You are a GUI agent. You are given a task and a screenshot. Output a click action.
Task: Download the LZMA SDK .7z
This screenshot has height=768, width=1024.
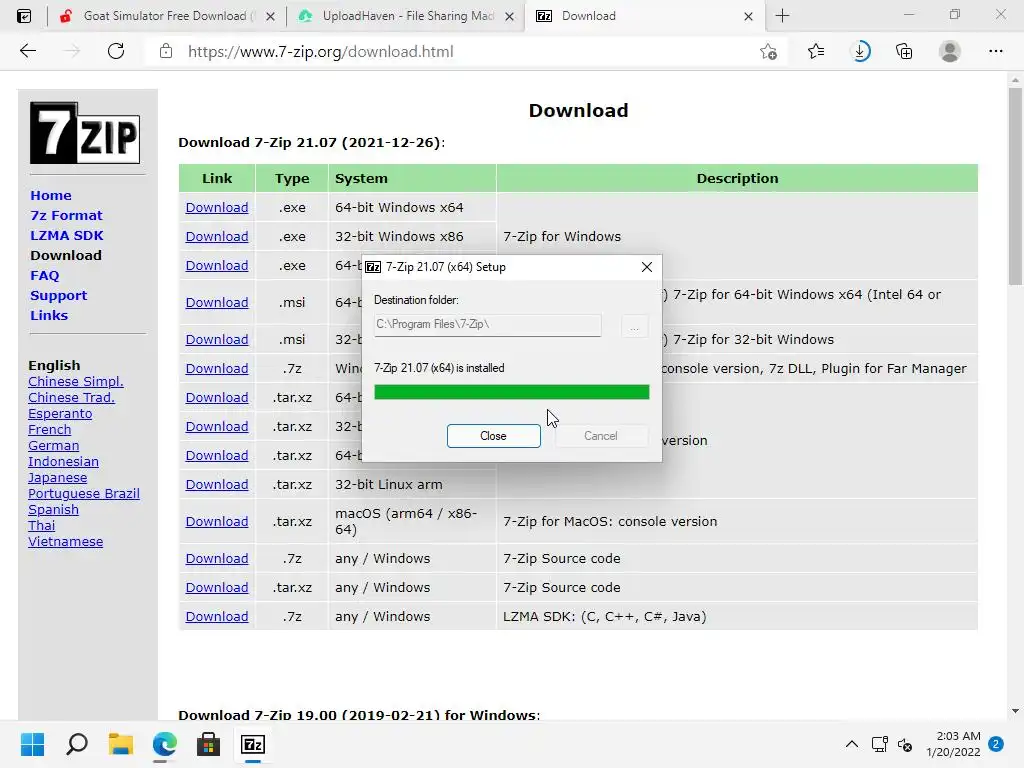[217, 616]
